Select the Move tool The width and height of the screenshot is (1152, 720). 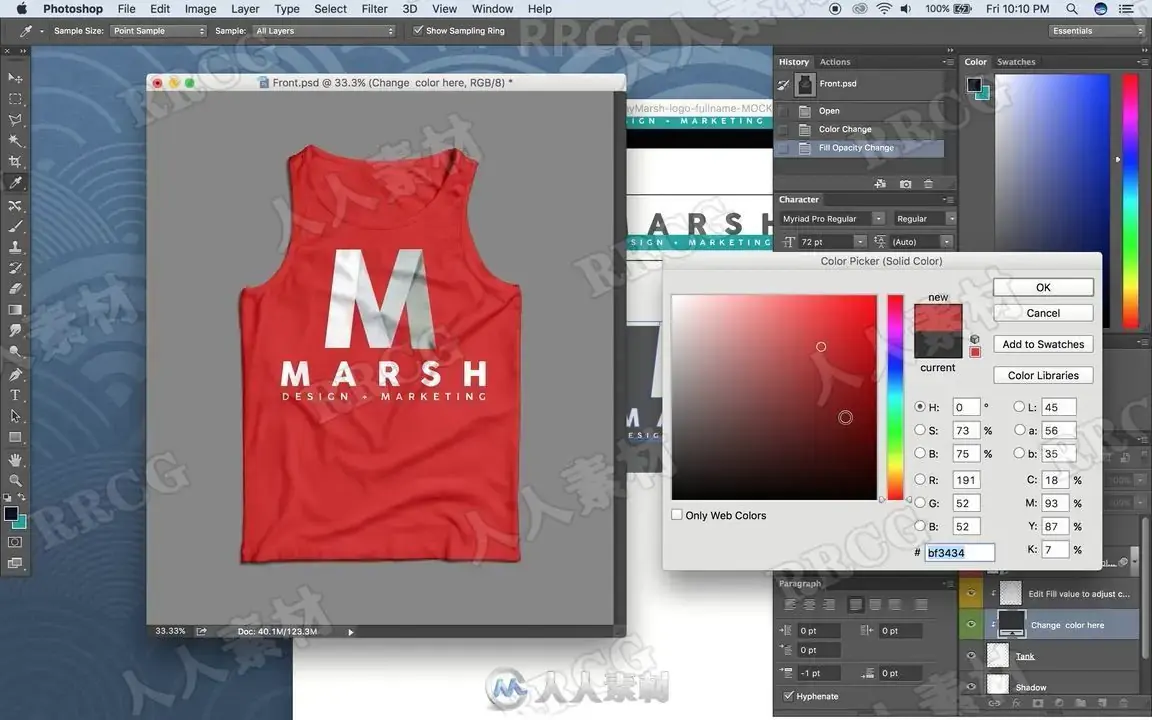coord(15,77)
